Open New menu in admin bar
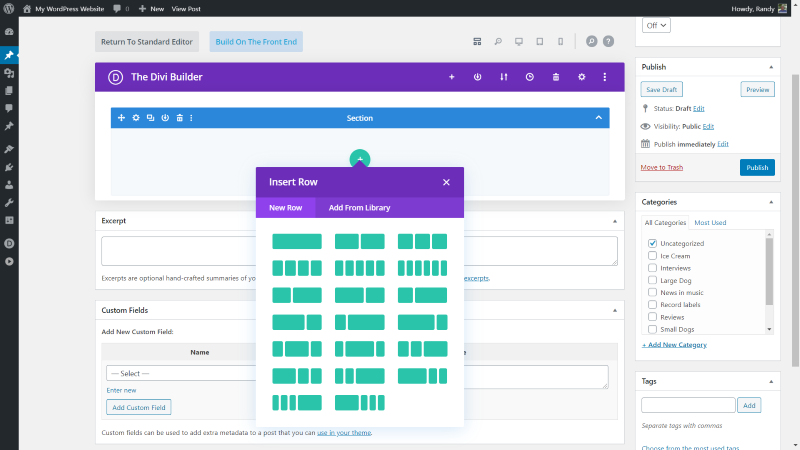 pos(152,9)
